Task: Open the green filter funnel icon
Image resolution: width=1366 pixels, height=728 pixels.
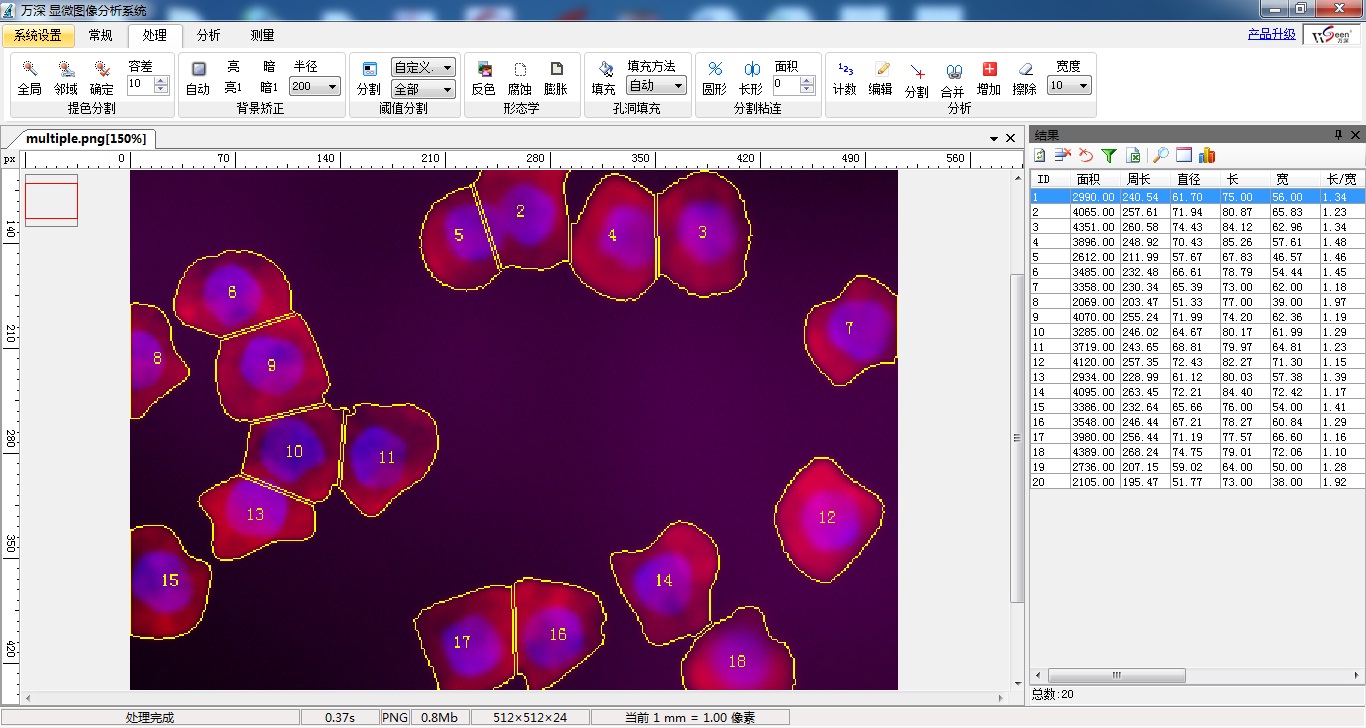Action: coord(1109,155)
